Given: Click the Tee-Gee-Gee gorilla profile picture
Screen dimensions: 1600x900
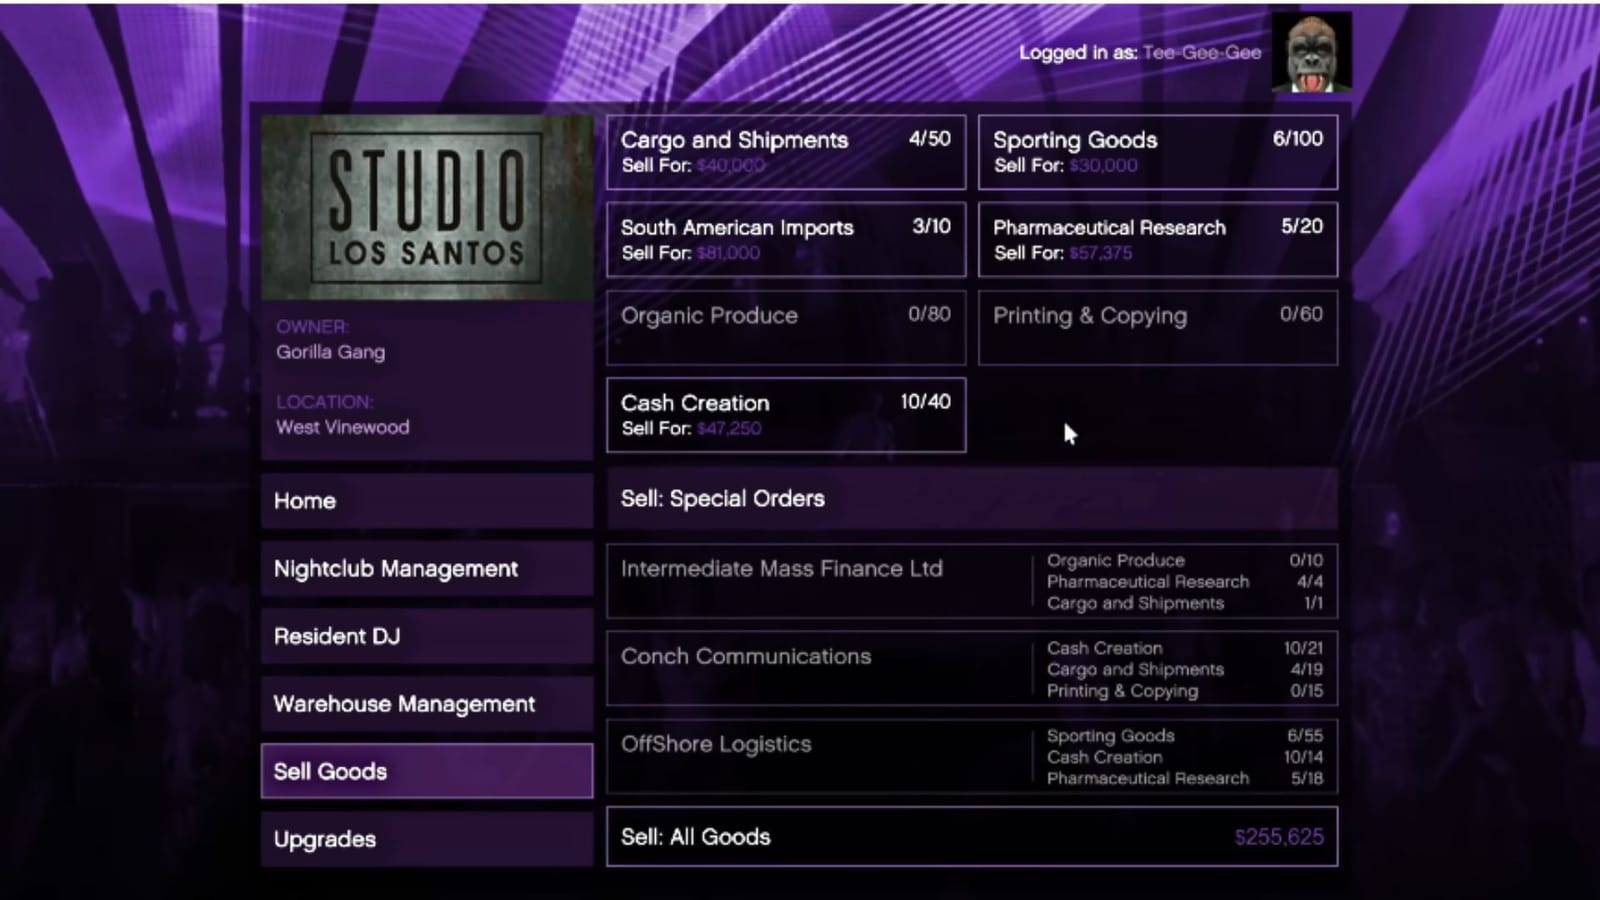Looking at the screenshot, I should pos(1311,52).
